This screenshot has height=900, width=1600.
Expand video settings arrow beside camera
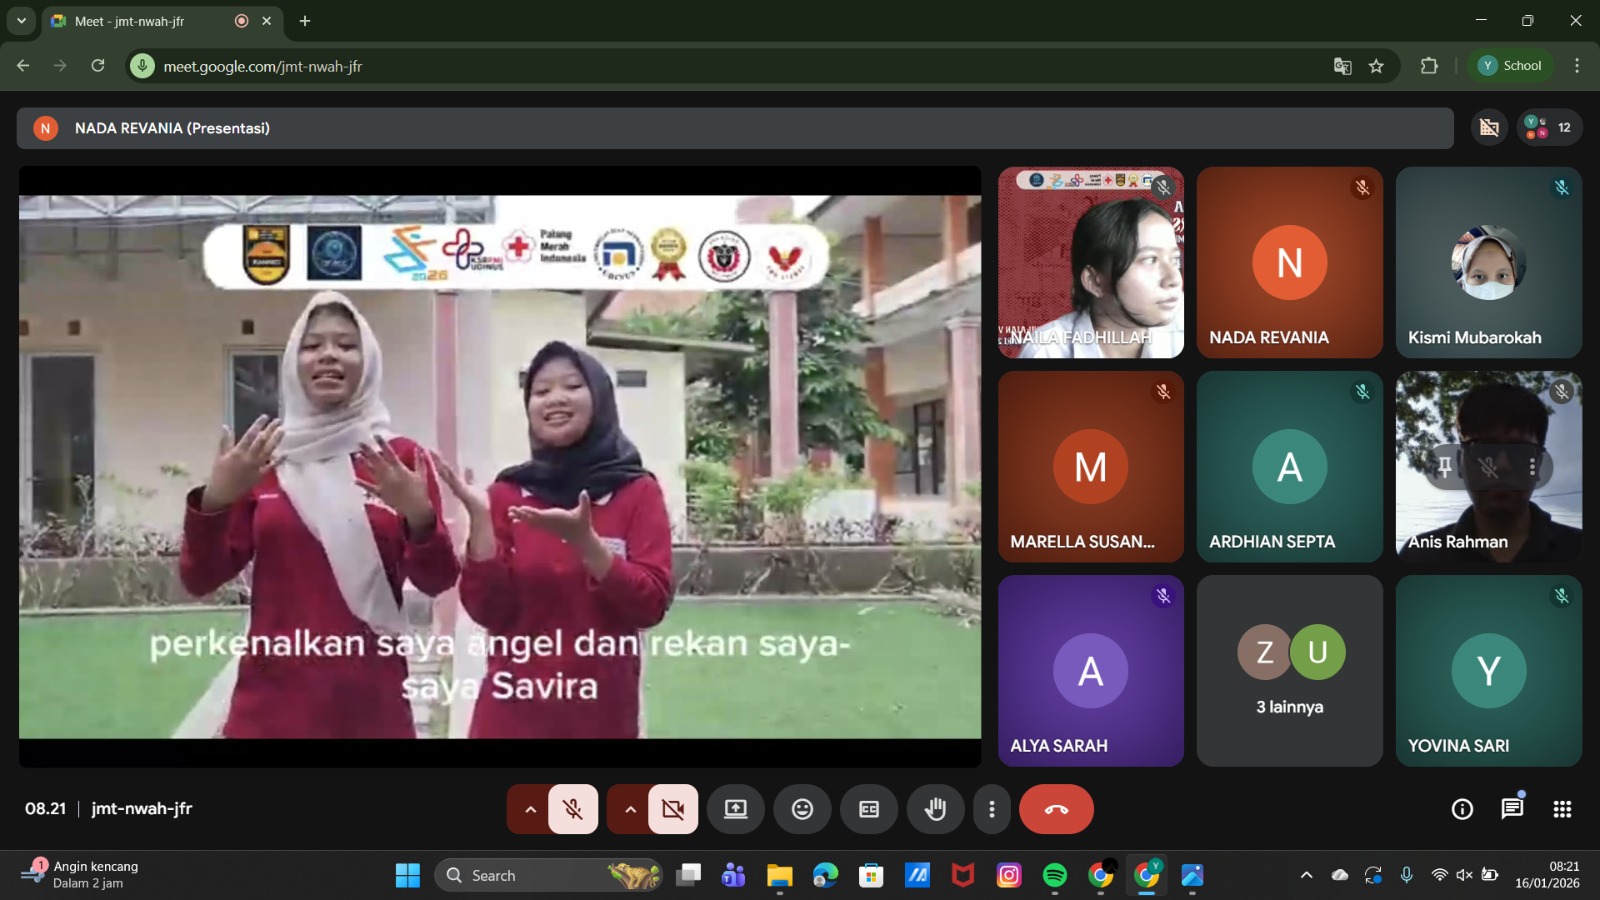tap(630, 809)
